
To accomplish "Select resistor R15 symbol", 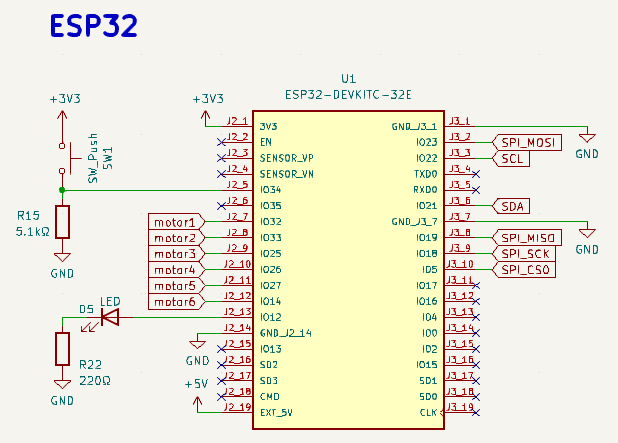I will coord(62,222).
